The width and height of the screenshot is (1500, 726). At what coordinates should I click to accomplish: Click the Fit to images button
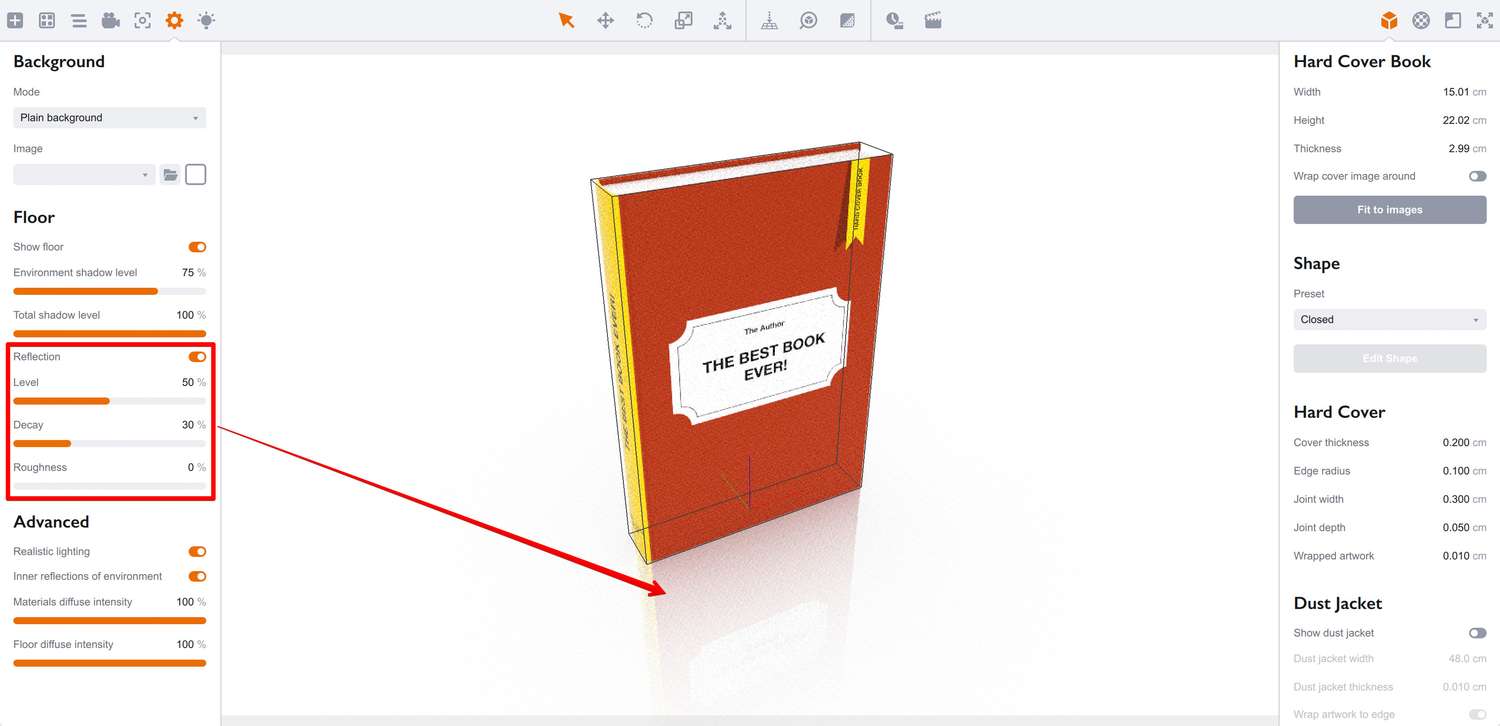click(x=1390, y=210)
